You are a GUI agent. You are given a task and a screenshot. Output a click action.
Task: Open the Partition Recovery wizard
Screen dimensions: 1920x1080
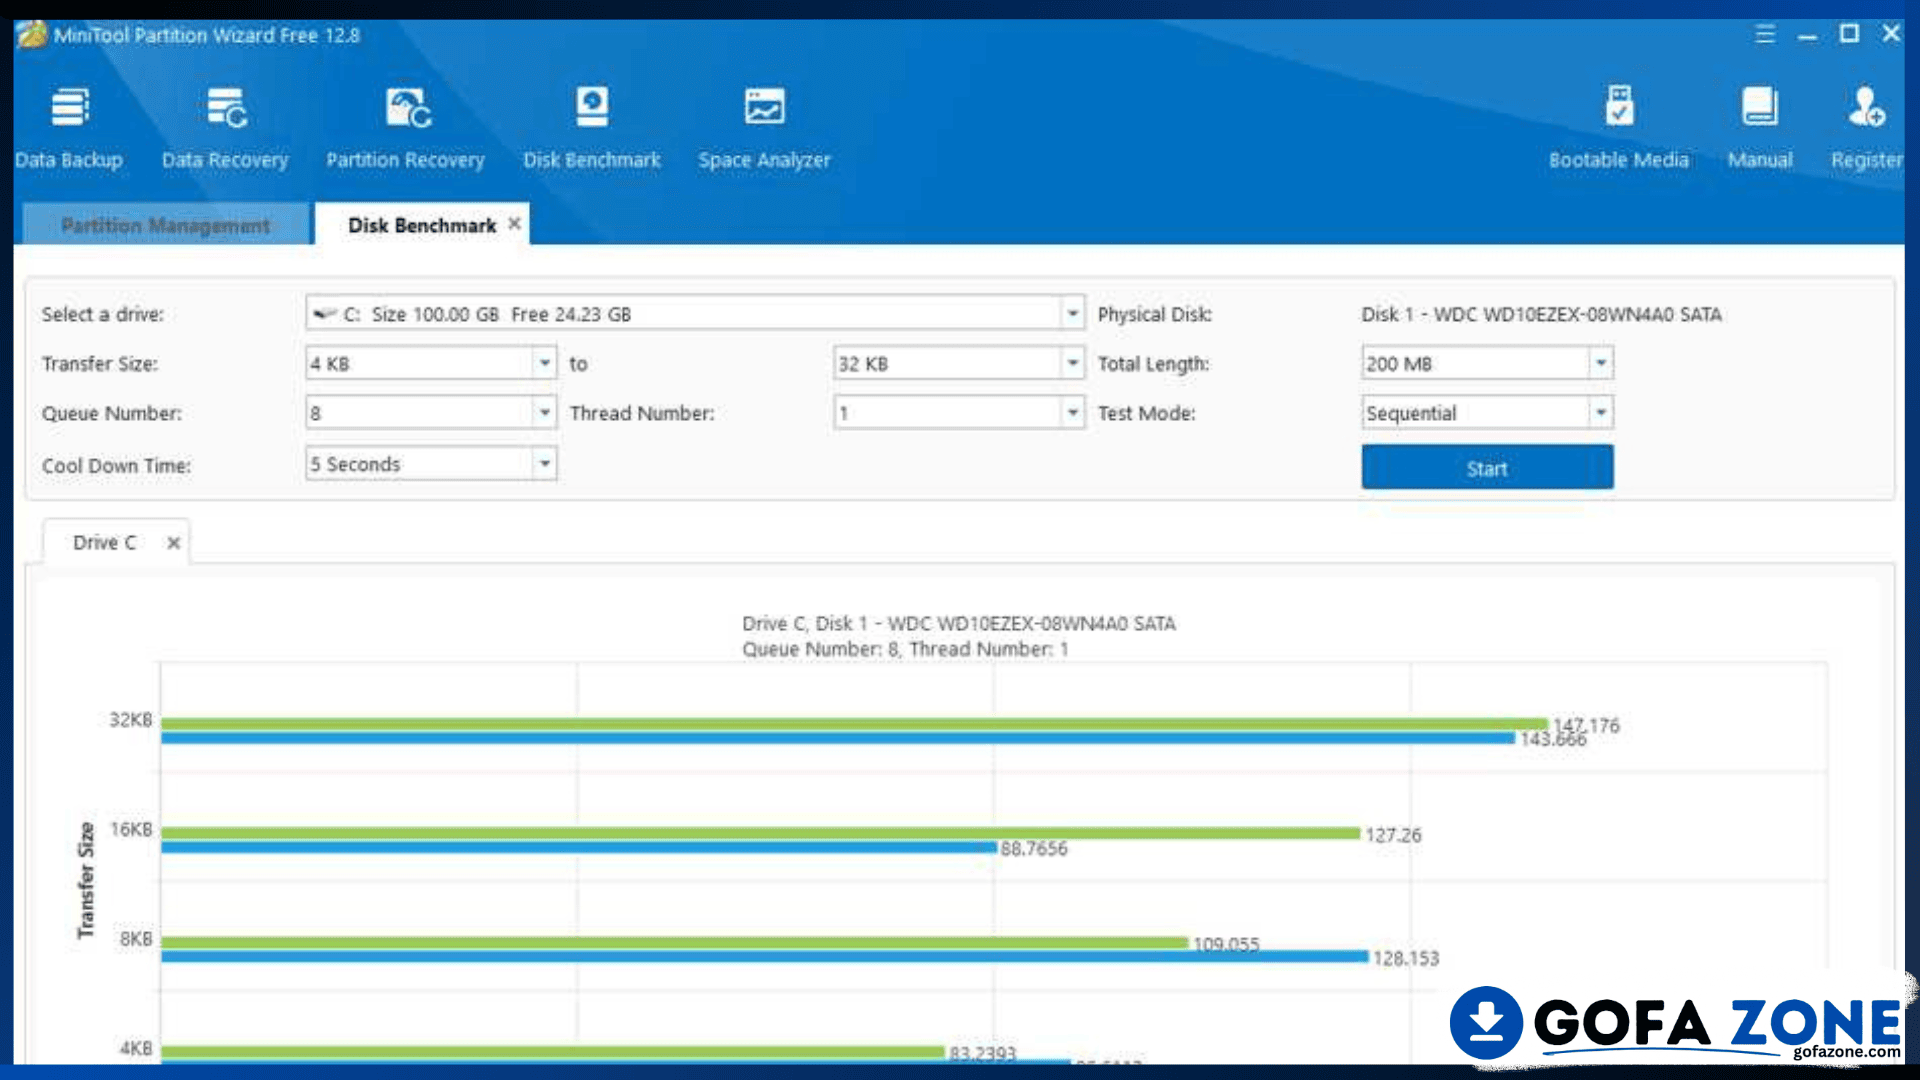tap(405, 128)
